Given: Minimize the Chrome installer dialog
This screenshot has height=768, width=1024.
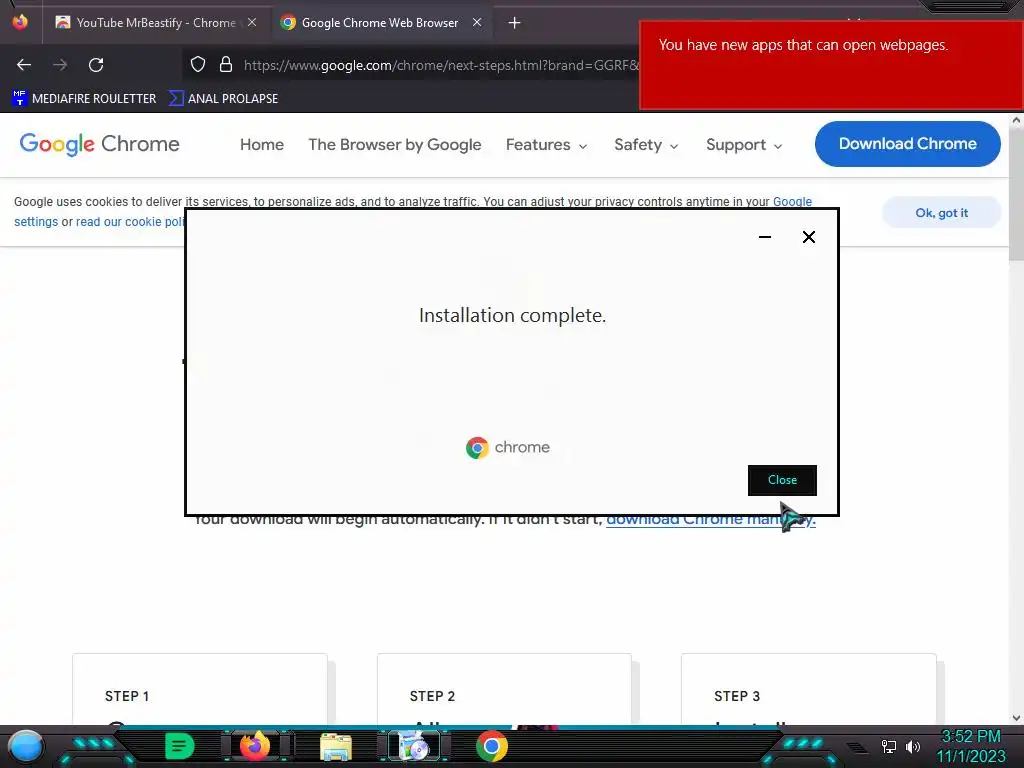Looking at the screenshot, I should coord(765,236).
